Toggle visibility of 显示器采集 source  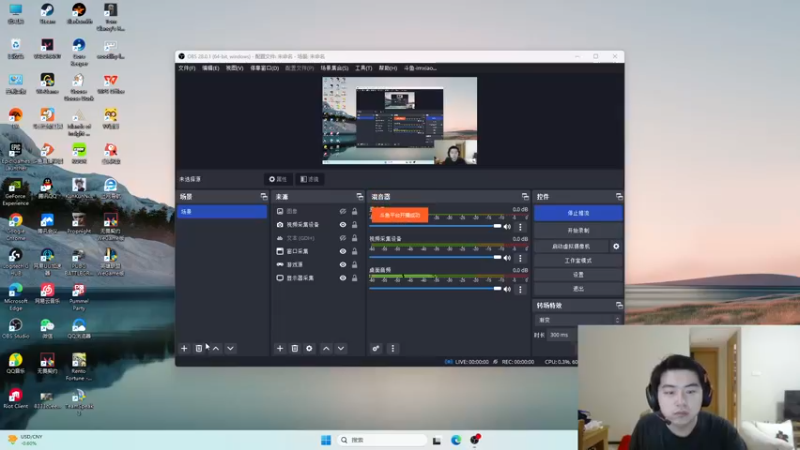[343, 278]
